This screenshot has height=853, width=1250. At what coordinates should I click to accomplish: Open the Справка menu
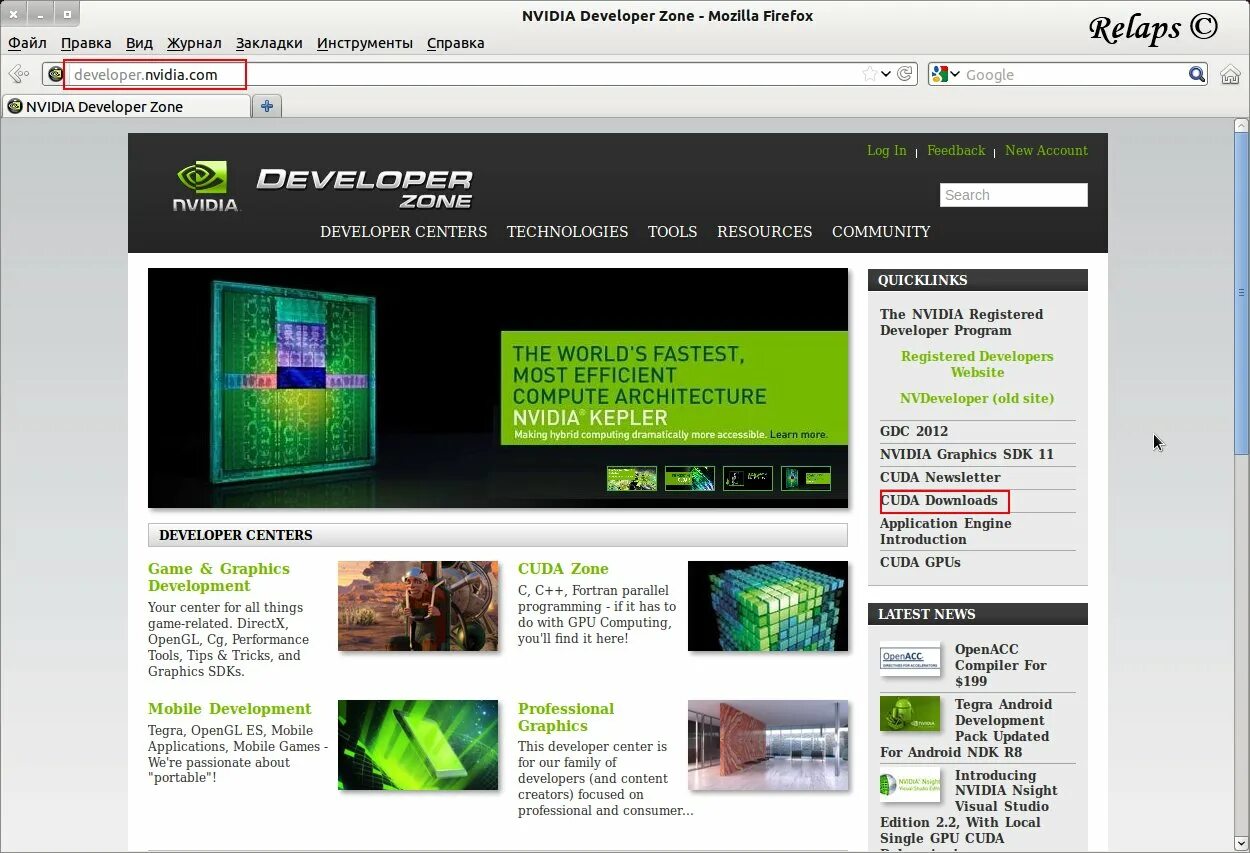coord(456,43)
